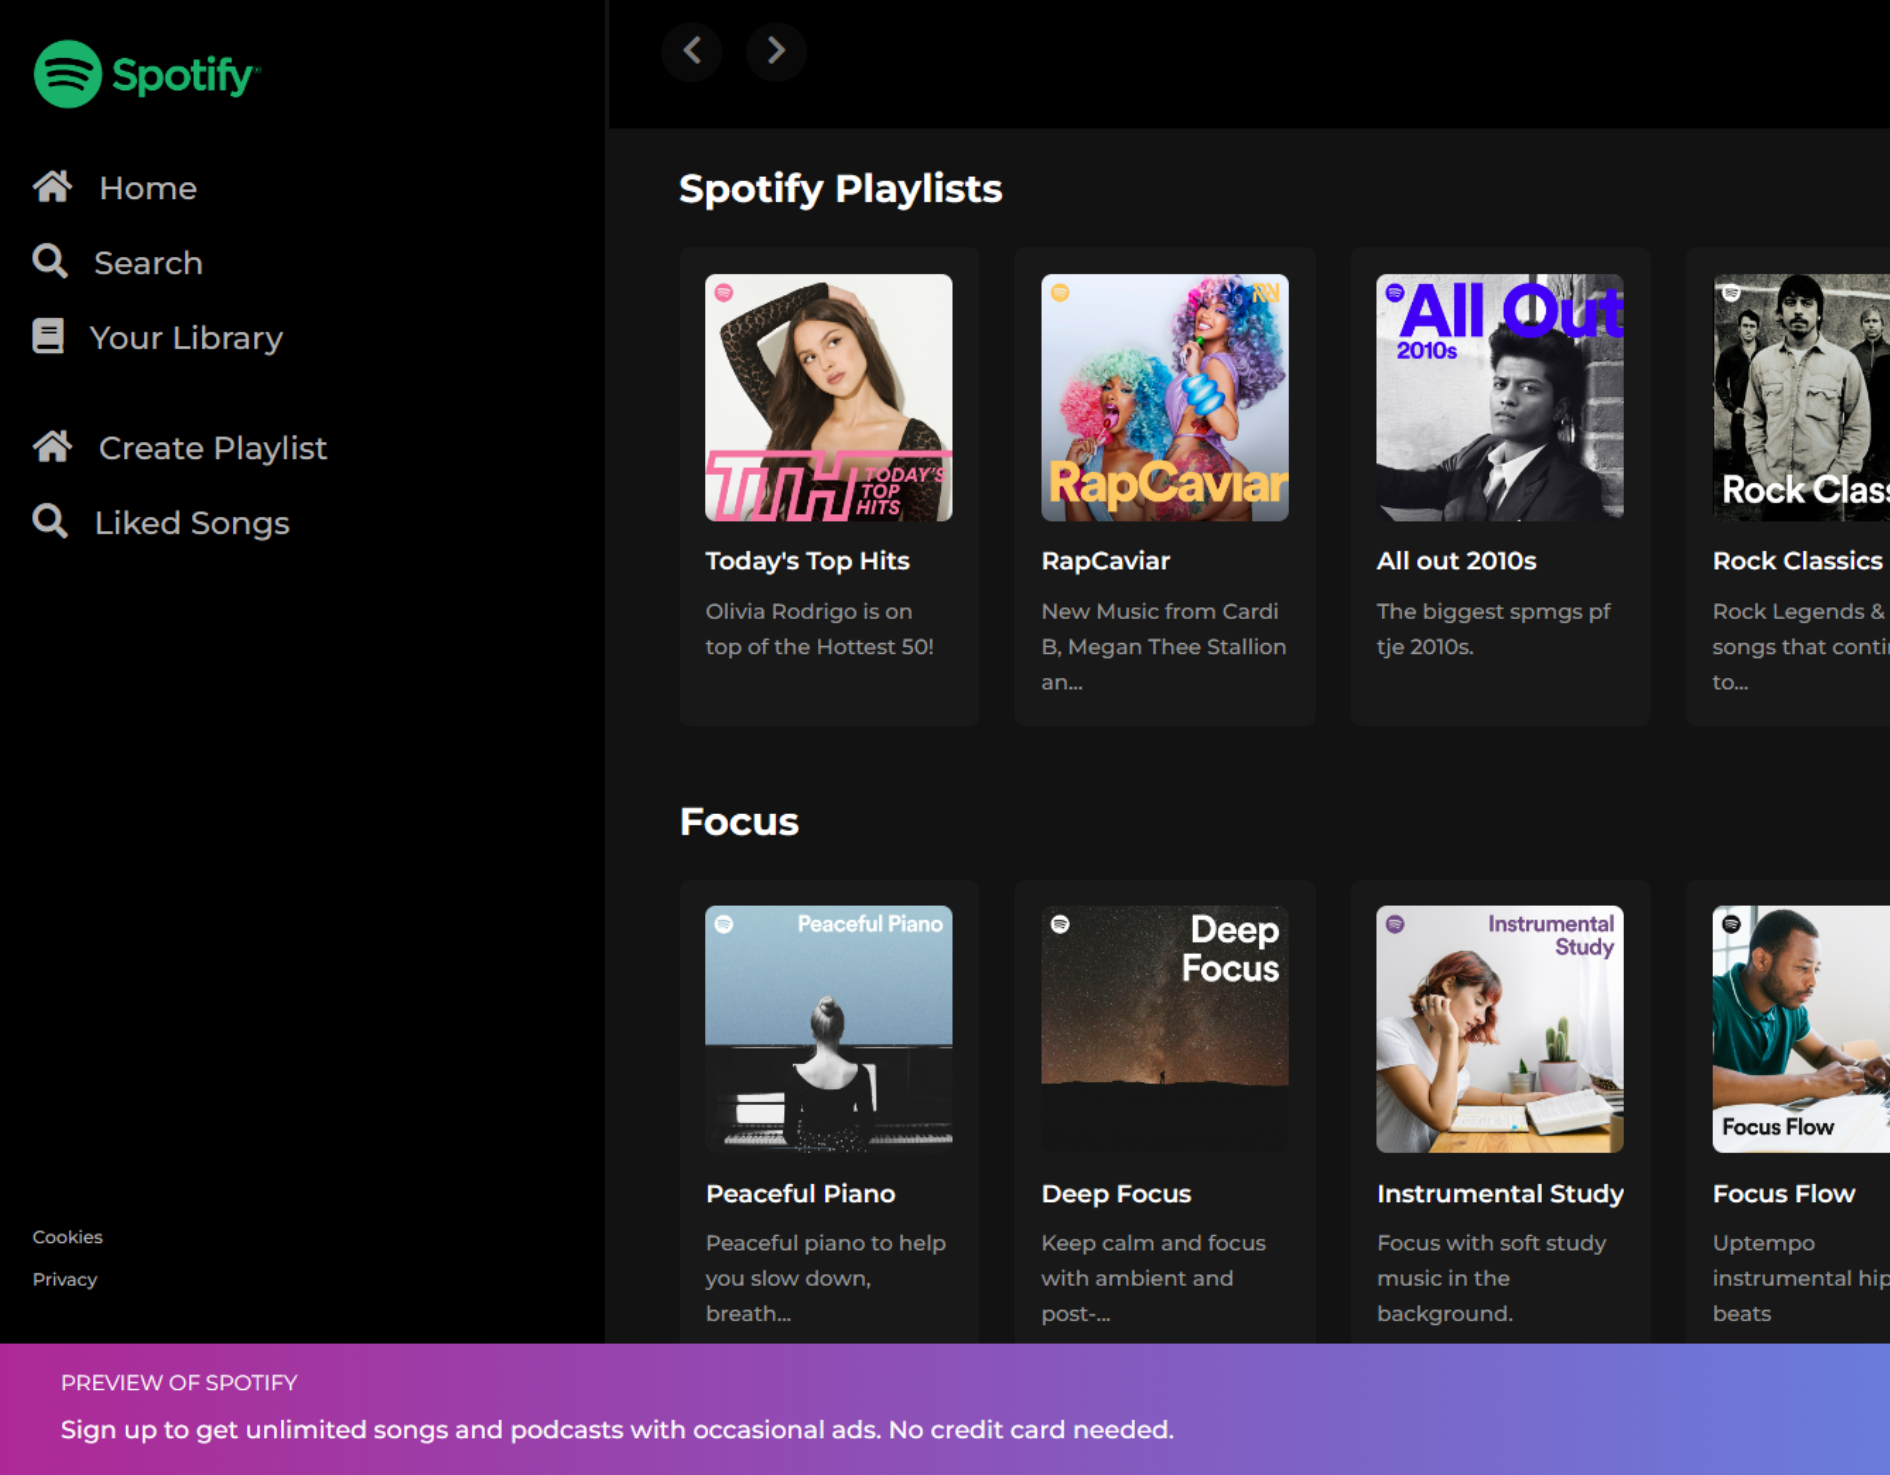Click the Peaceful Piano title
Viewport: 1890px width, 1475px height.
pyautogui.click(x=800, y=1193)
